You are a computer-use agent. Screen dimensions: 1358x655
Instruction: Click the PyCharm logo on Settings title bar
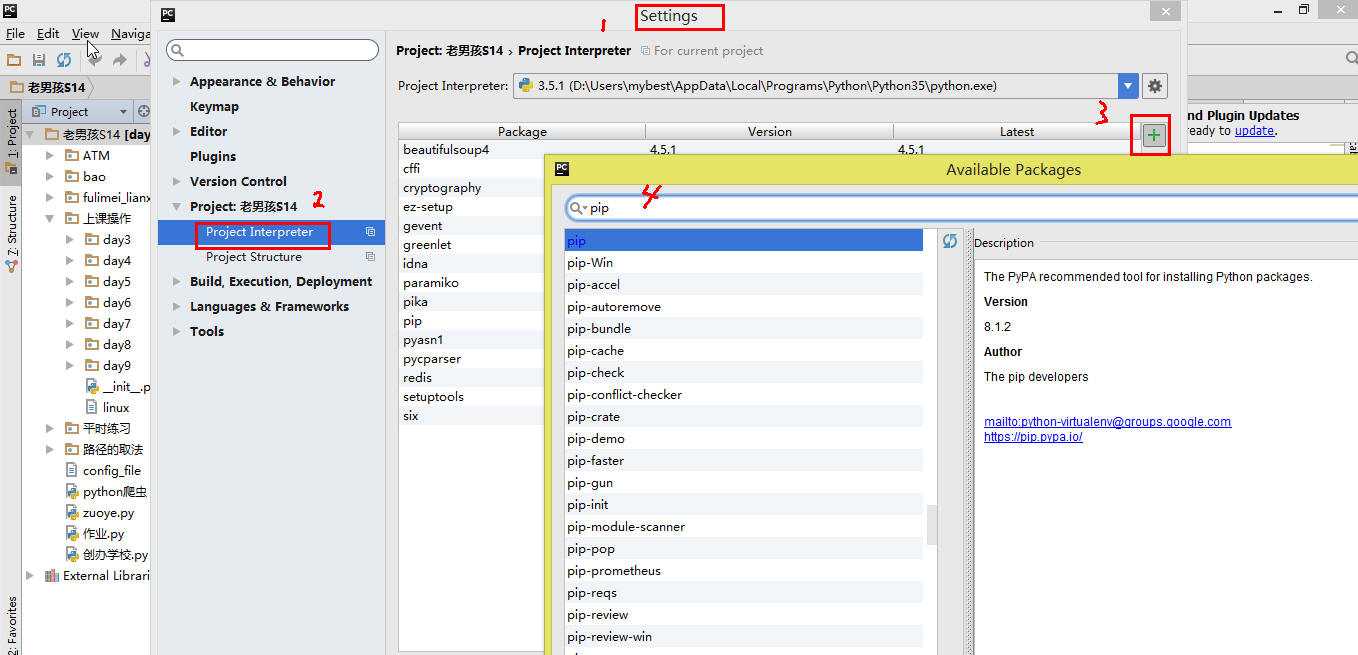tap(168, 15)
